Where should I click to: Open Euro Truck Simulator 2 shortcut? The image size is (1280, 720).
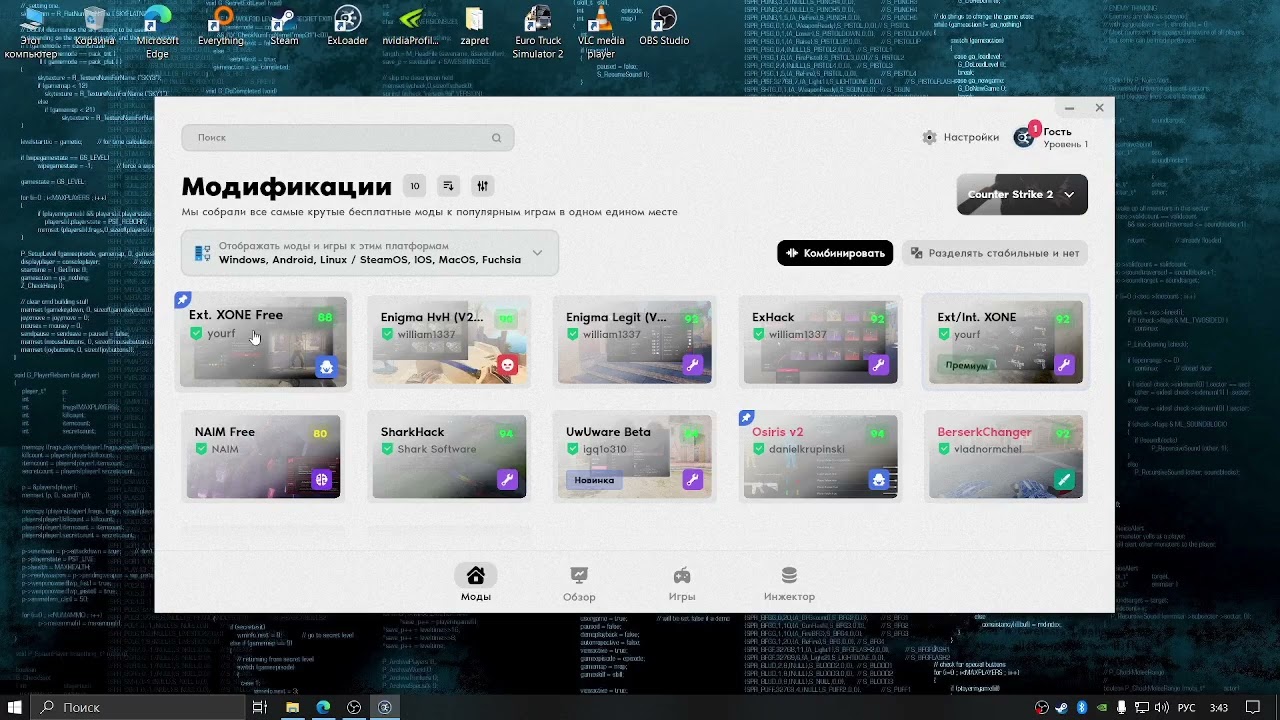(538, 33)
